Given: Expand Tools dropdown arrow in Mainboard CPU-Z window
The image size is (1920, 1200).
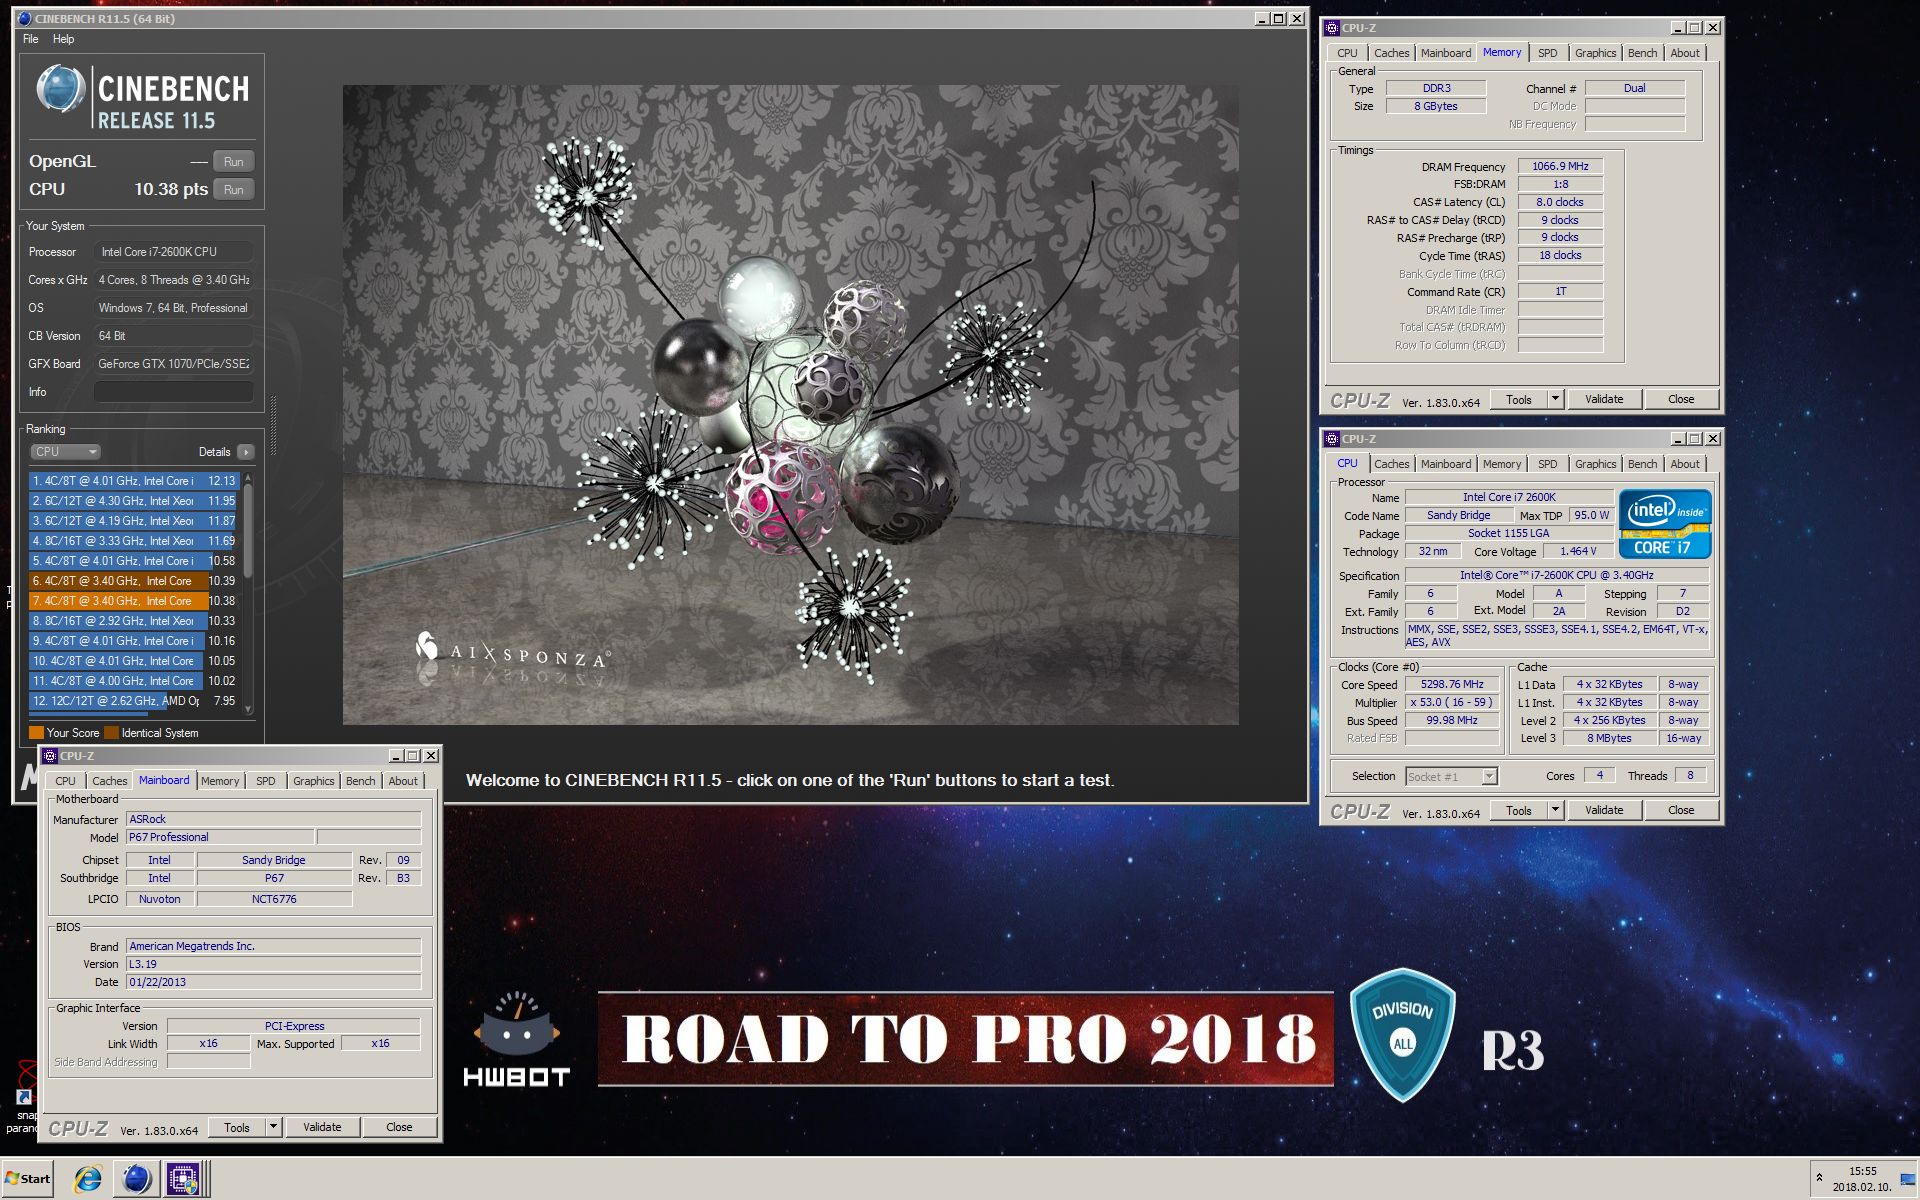Looking at the screenshot, I should click(273, 1127).
